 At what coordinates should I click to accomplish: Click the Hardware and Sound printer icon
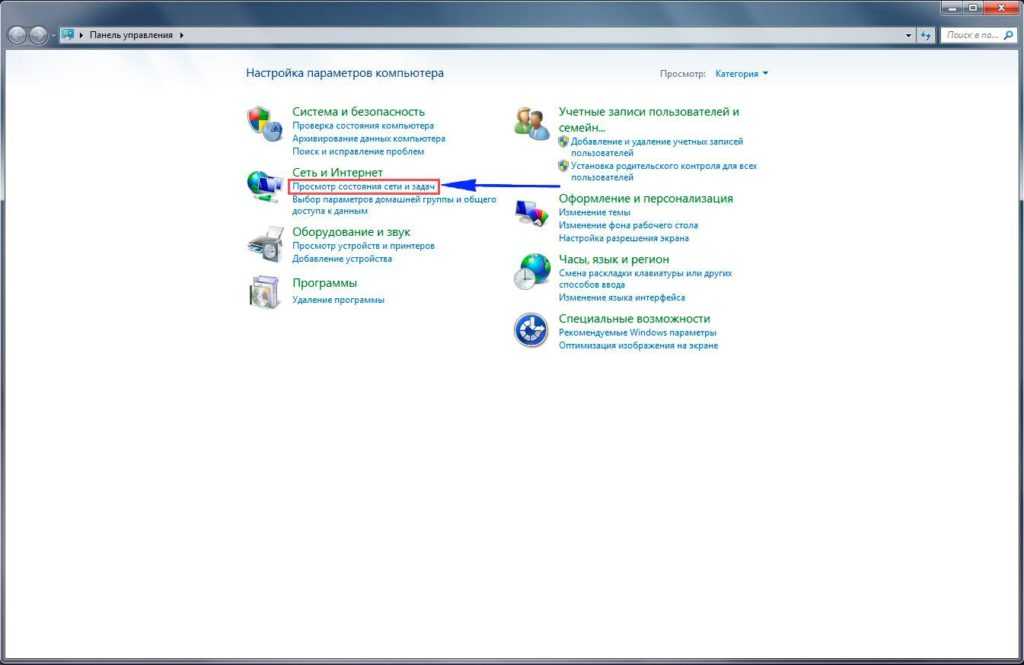click(x=262, y=243)
